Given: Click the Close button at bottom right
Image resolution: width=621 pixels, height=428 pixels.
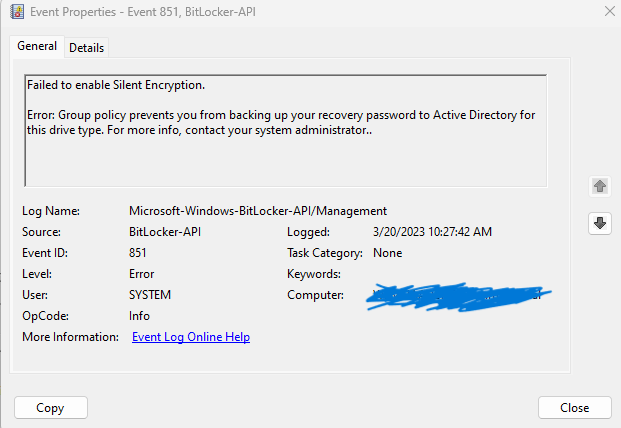Looking at the screenshot, I should [x=574, y=408].
